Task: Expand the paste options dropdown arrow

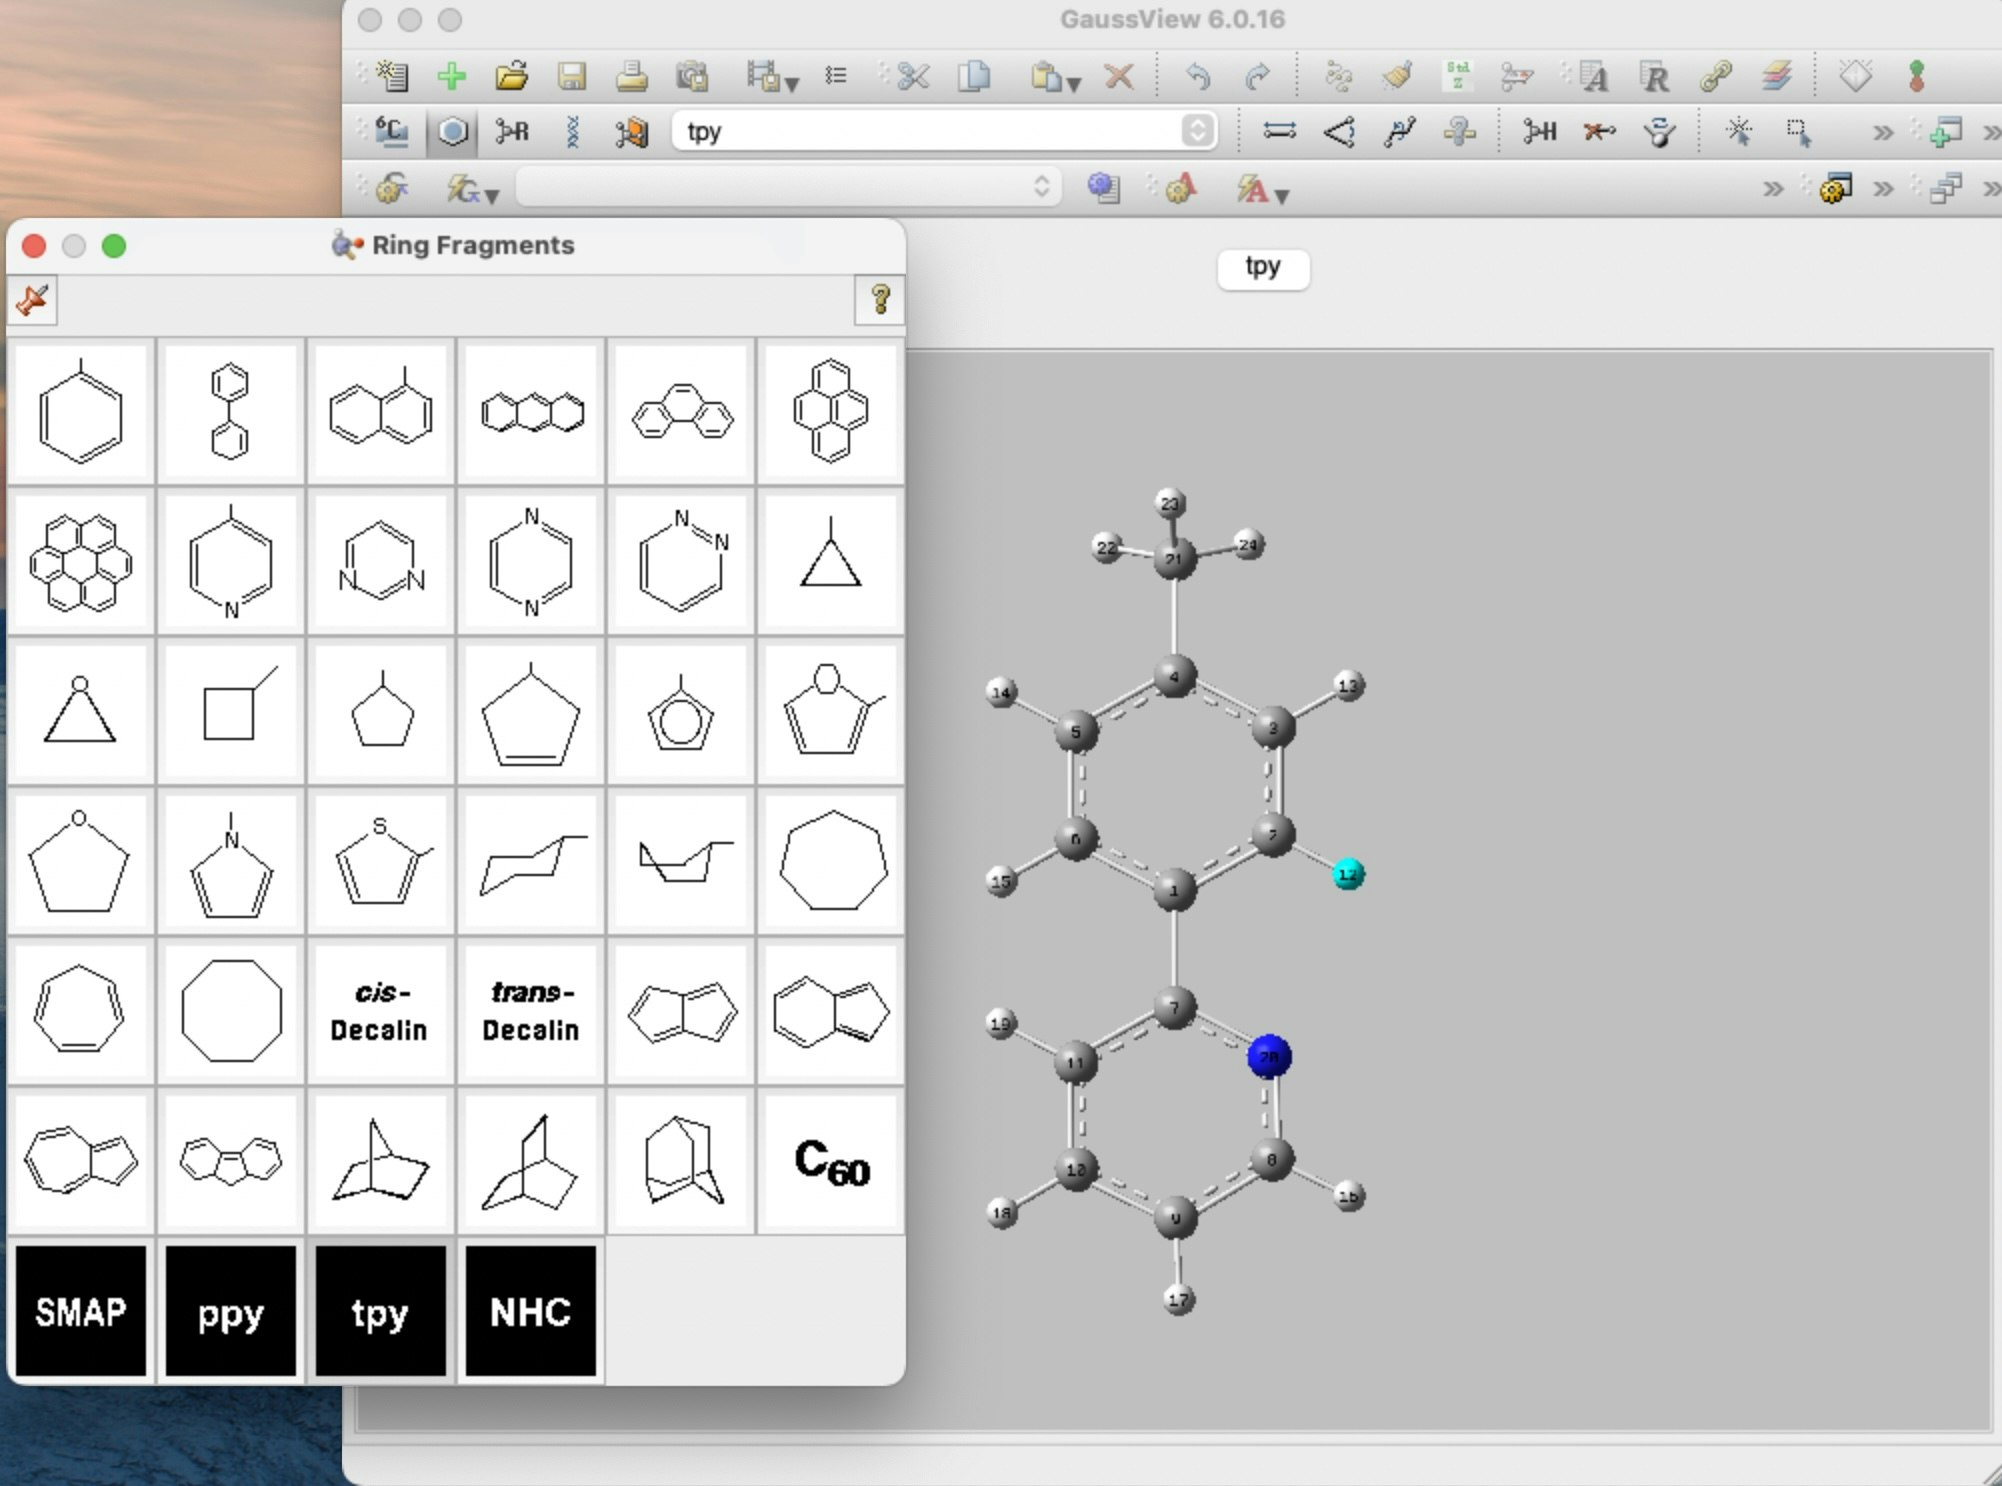Action: [x=1074, y=84]
